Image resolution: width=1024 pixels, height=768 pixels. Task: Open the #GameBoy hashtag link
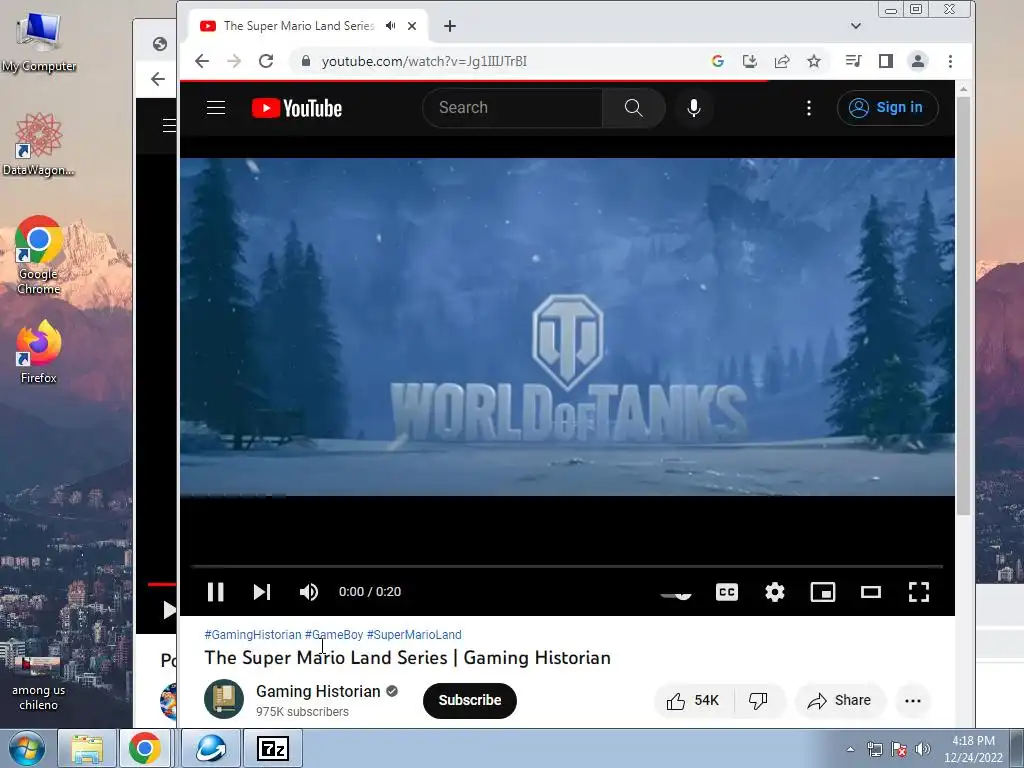[x=334, y=635]
